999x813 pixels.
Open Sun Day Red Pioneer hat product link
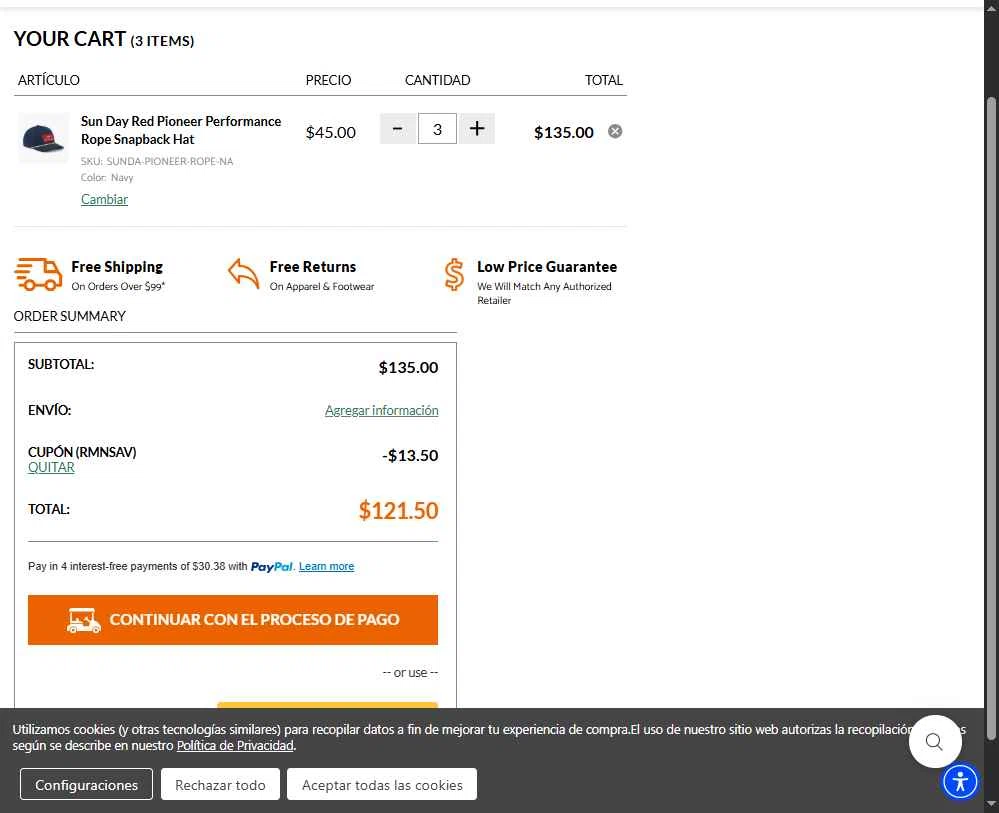[180, 130]
